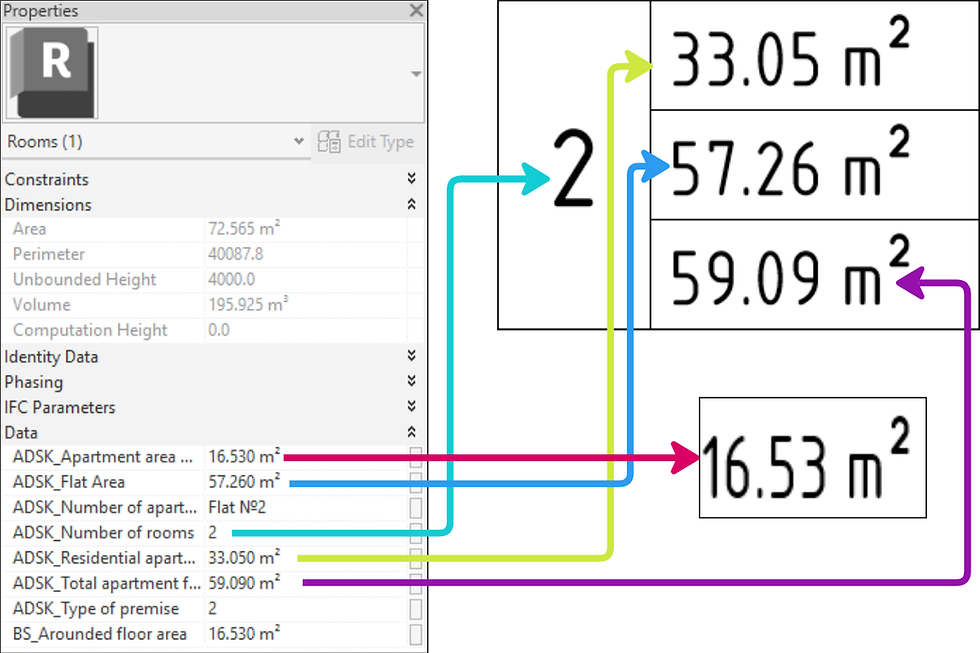This screenshot has height=653, width=980.
Task: Edit ADSK_Type of premise value
Action: [x=306, y=609]
